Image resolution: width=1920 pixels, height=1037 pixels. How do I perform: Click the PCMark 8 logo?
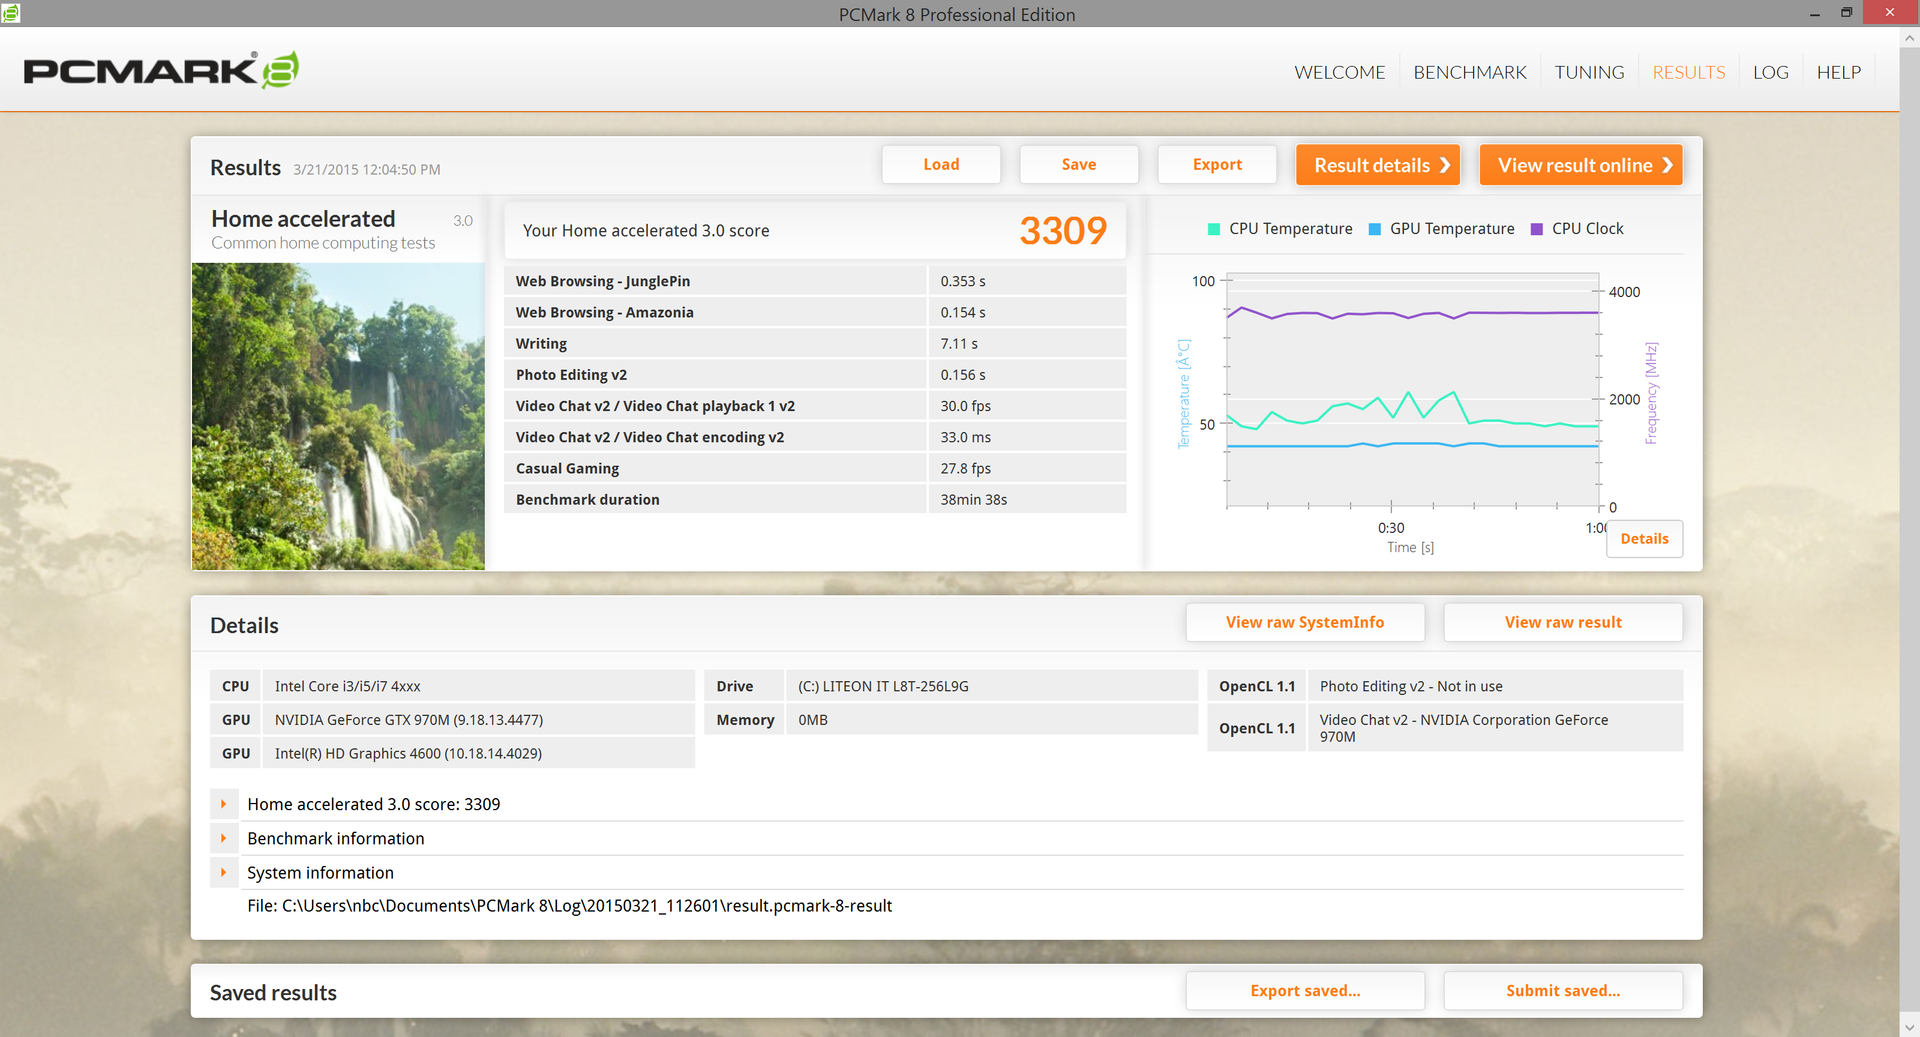161,70
